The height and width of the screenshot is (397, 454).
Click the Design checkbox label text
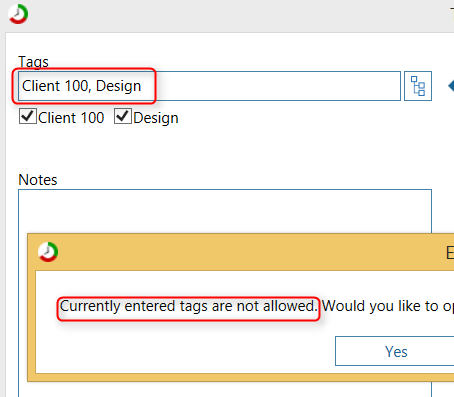click(156, 118)
